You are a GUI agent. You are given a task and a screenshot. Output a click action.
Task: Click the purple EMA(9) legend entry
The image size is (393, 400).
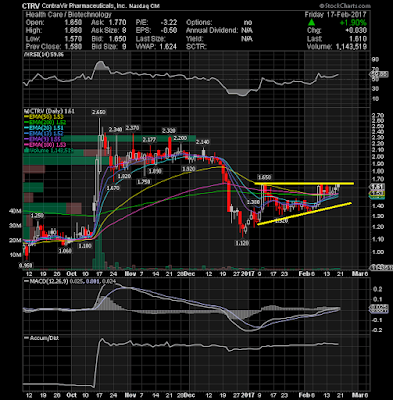pos(42,139)
